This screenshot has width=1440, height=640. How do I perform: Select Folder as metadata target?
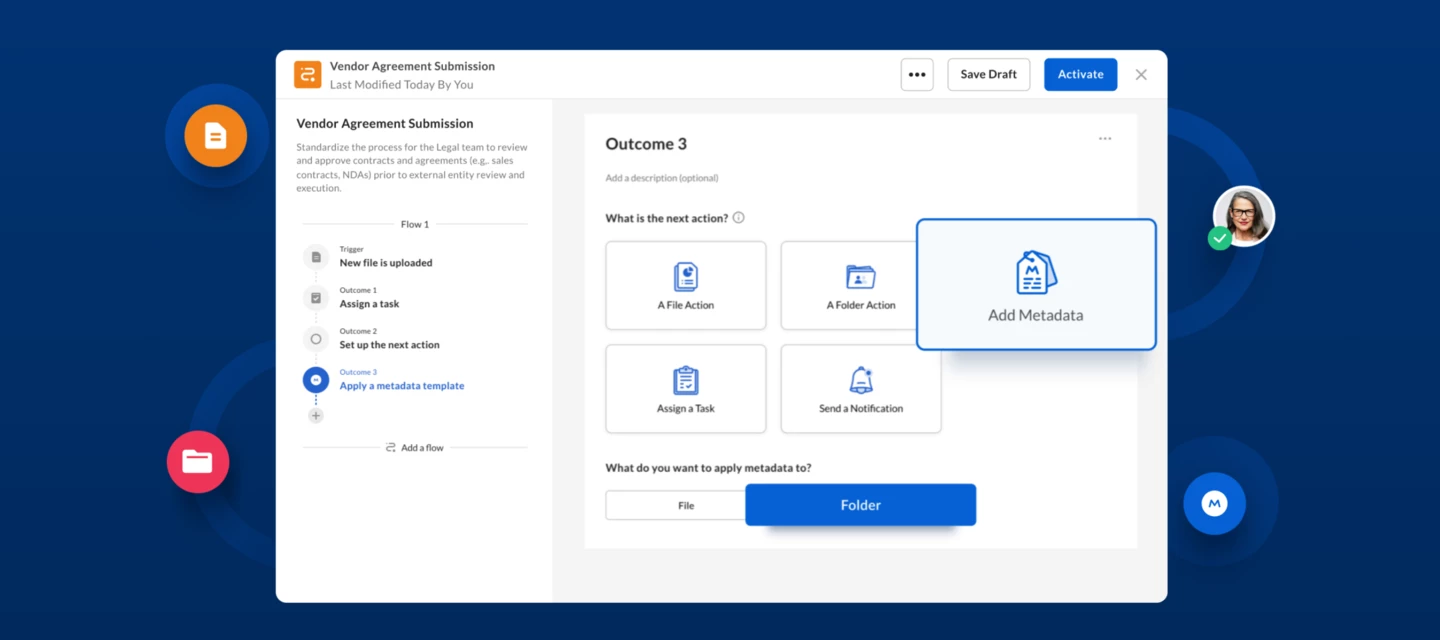click(x=860, y=505)
